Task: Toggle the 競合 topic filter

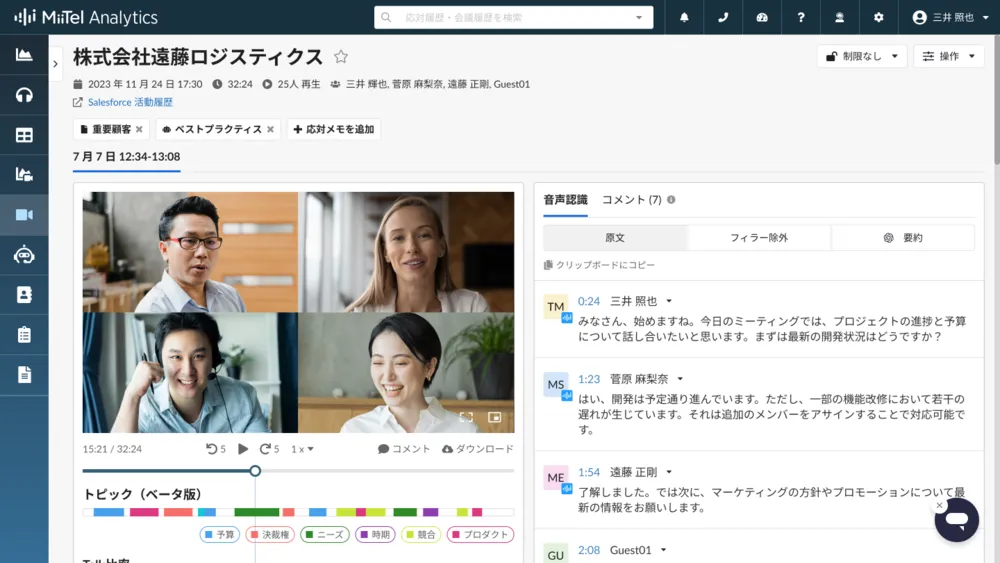Action: tap(421, 535)
